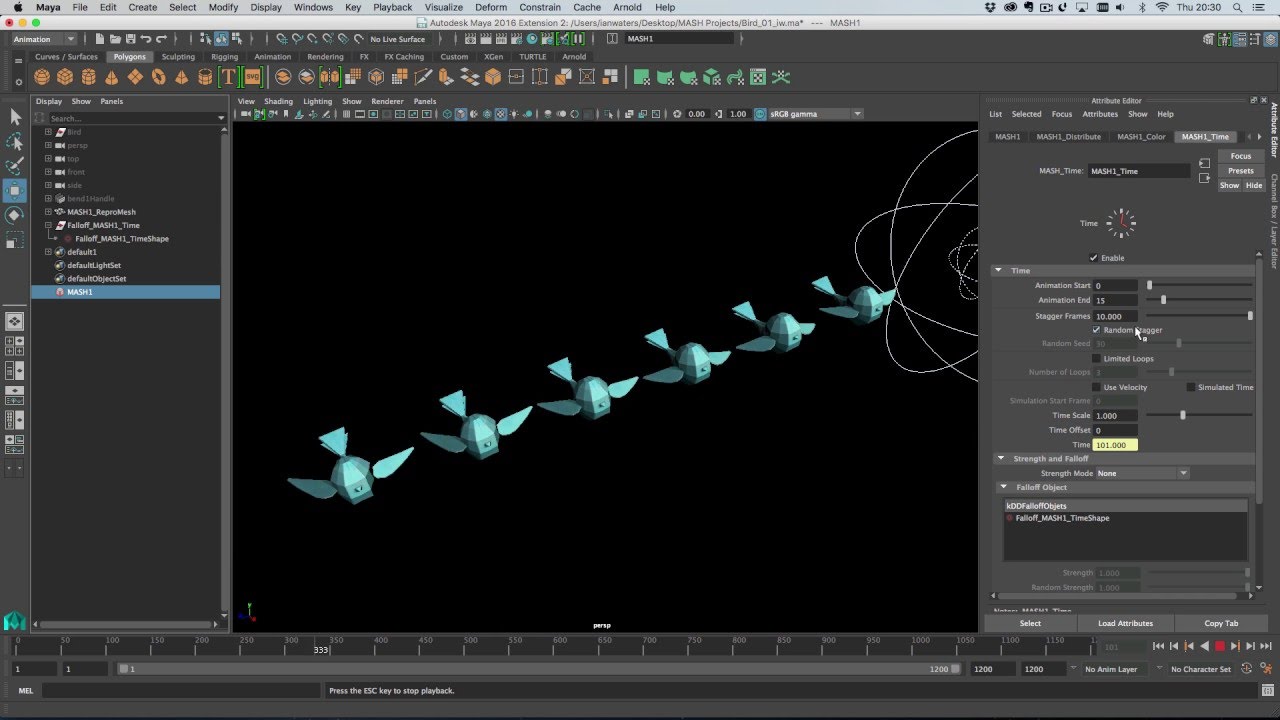
Task: Create a polygon cube from the shelf
Action: [x=65, y=77]
